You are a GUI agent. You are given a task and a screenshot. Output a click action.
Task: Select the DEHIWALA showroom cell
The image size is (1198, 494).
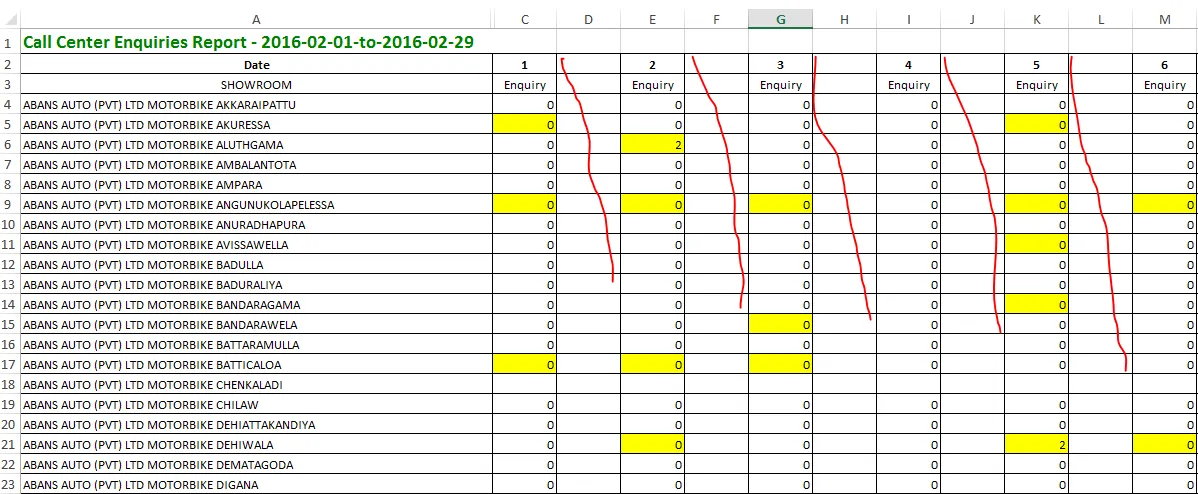tap(256, 444)
